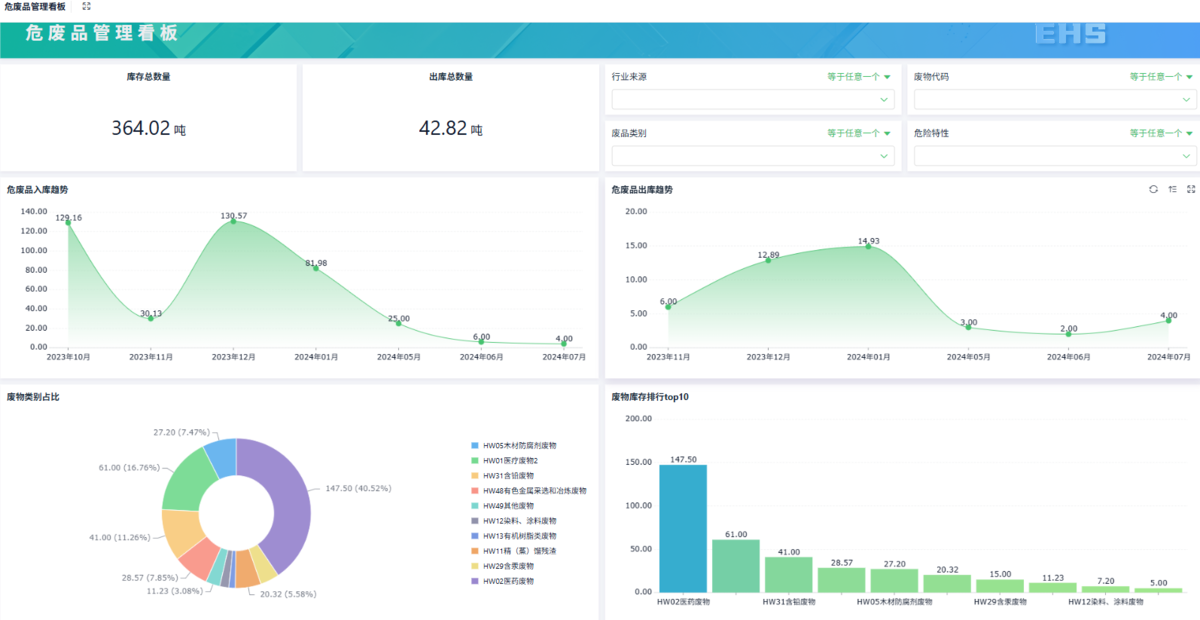The image size is (1200, 620).
Task: Click the purple 147.50 (40.52%) donut slice
Action: pyautogui.click(x=292, y=500)
